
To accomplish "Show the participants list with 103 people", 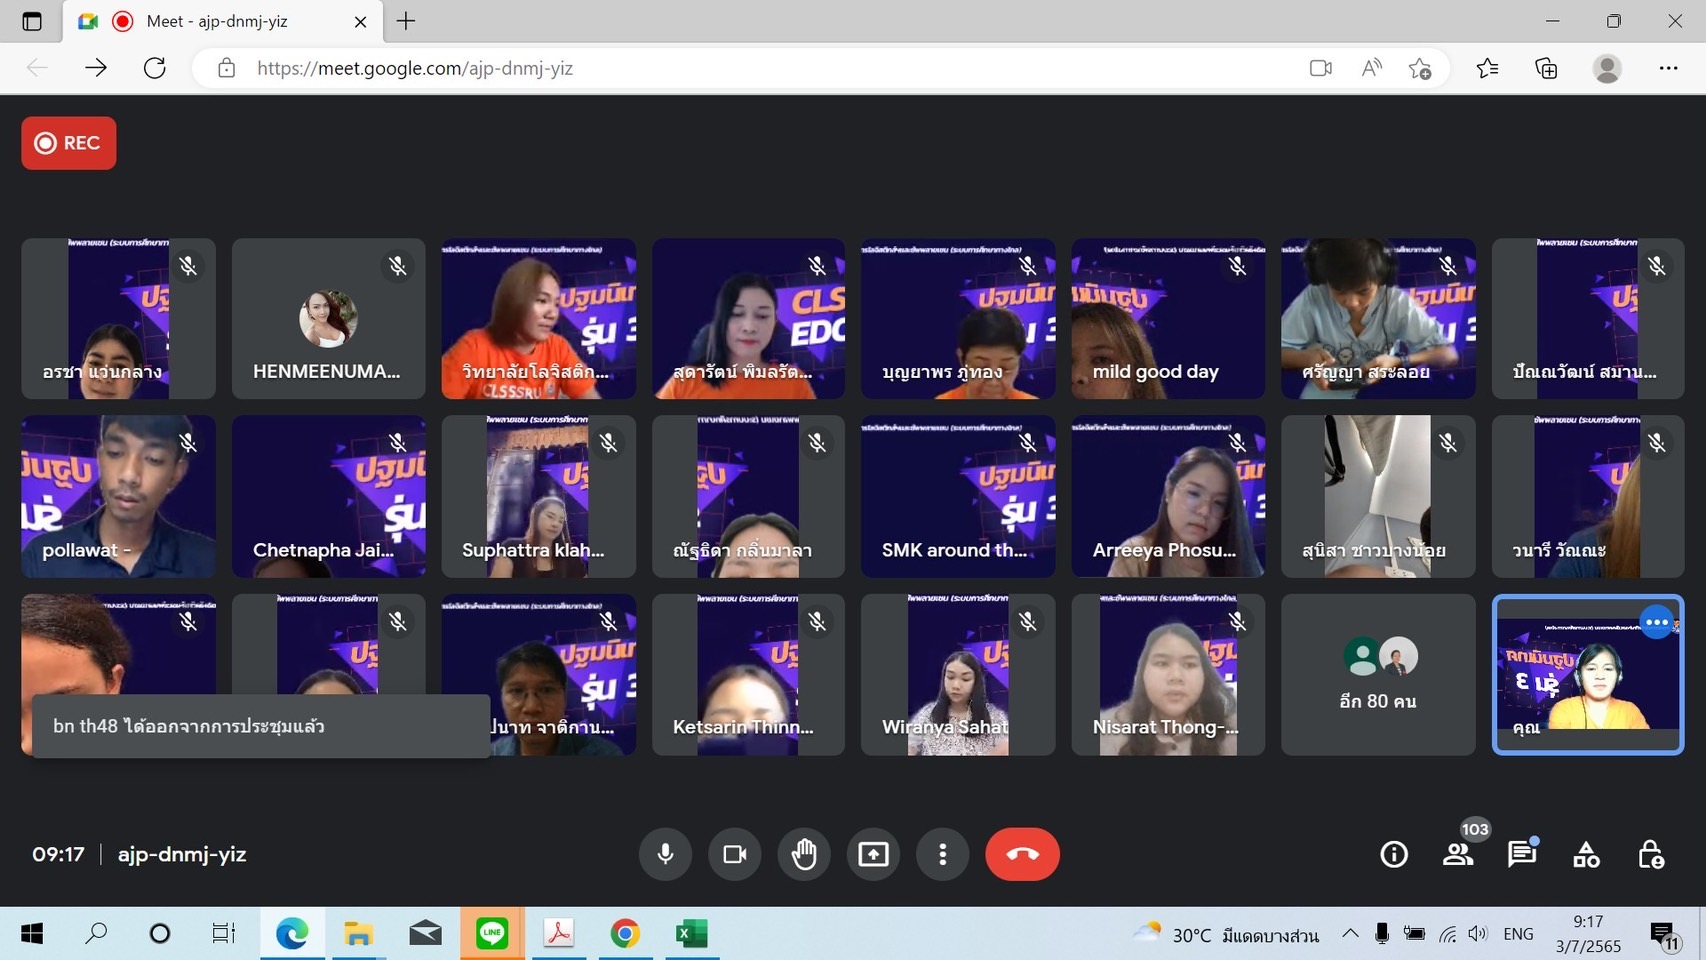I will tap(1458, 854).
